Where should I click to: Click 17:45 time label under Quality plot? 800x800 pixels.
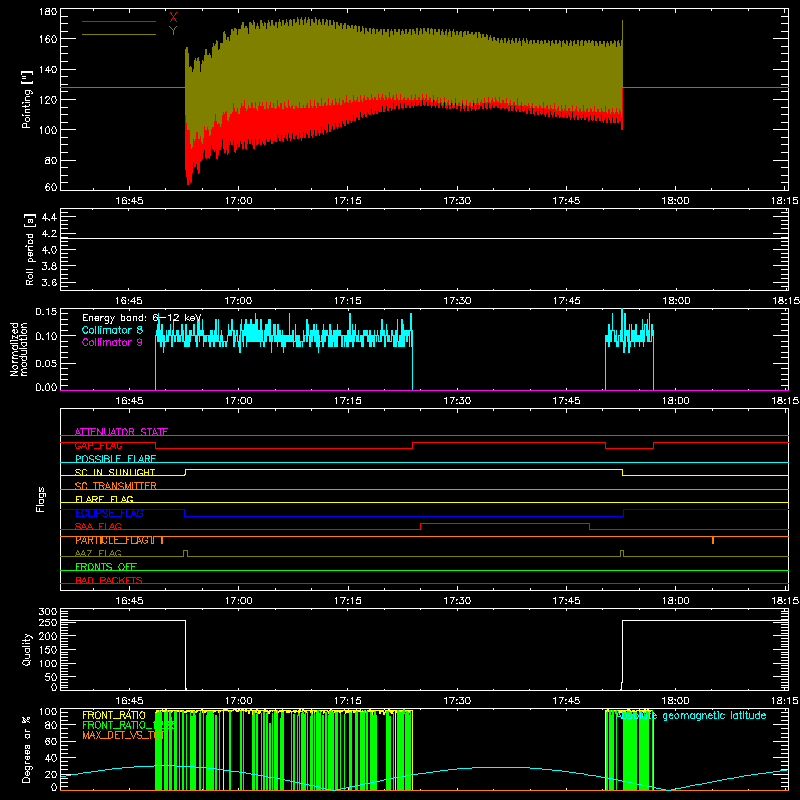coord(566,701)
